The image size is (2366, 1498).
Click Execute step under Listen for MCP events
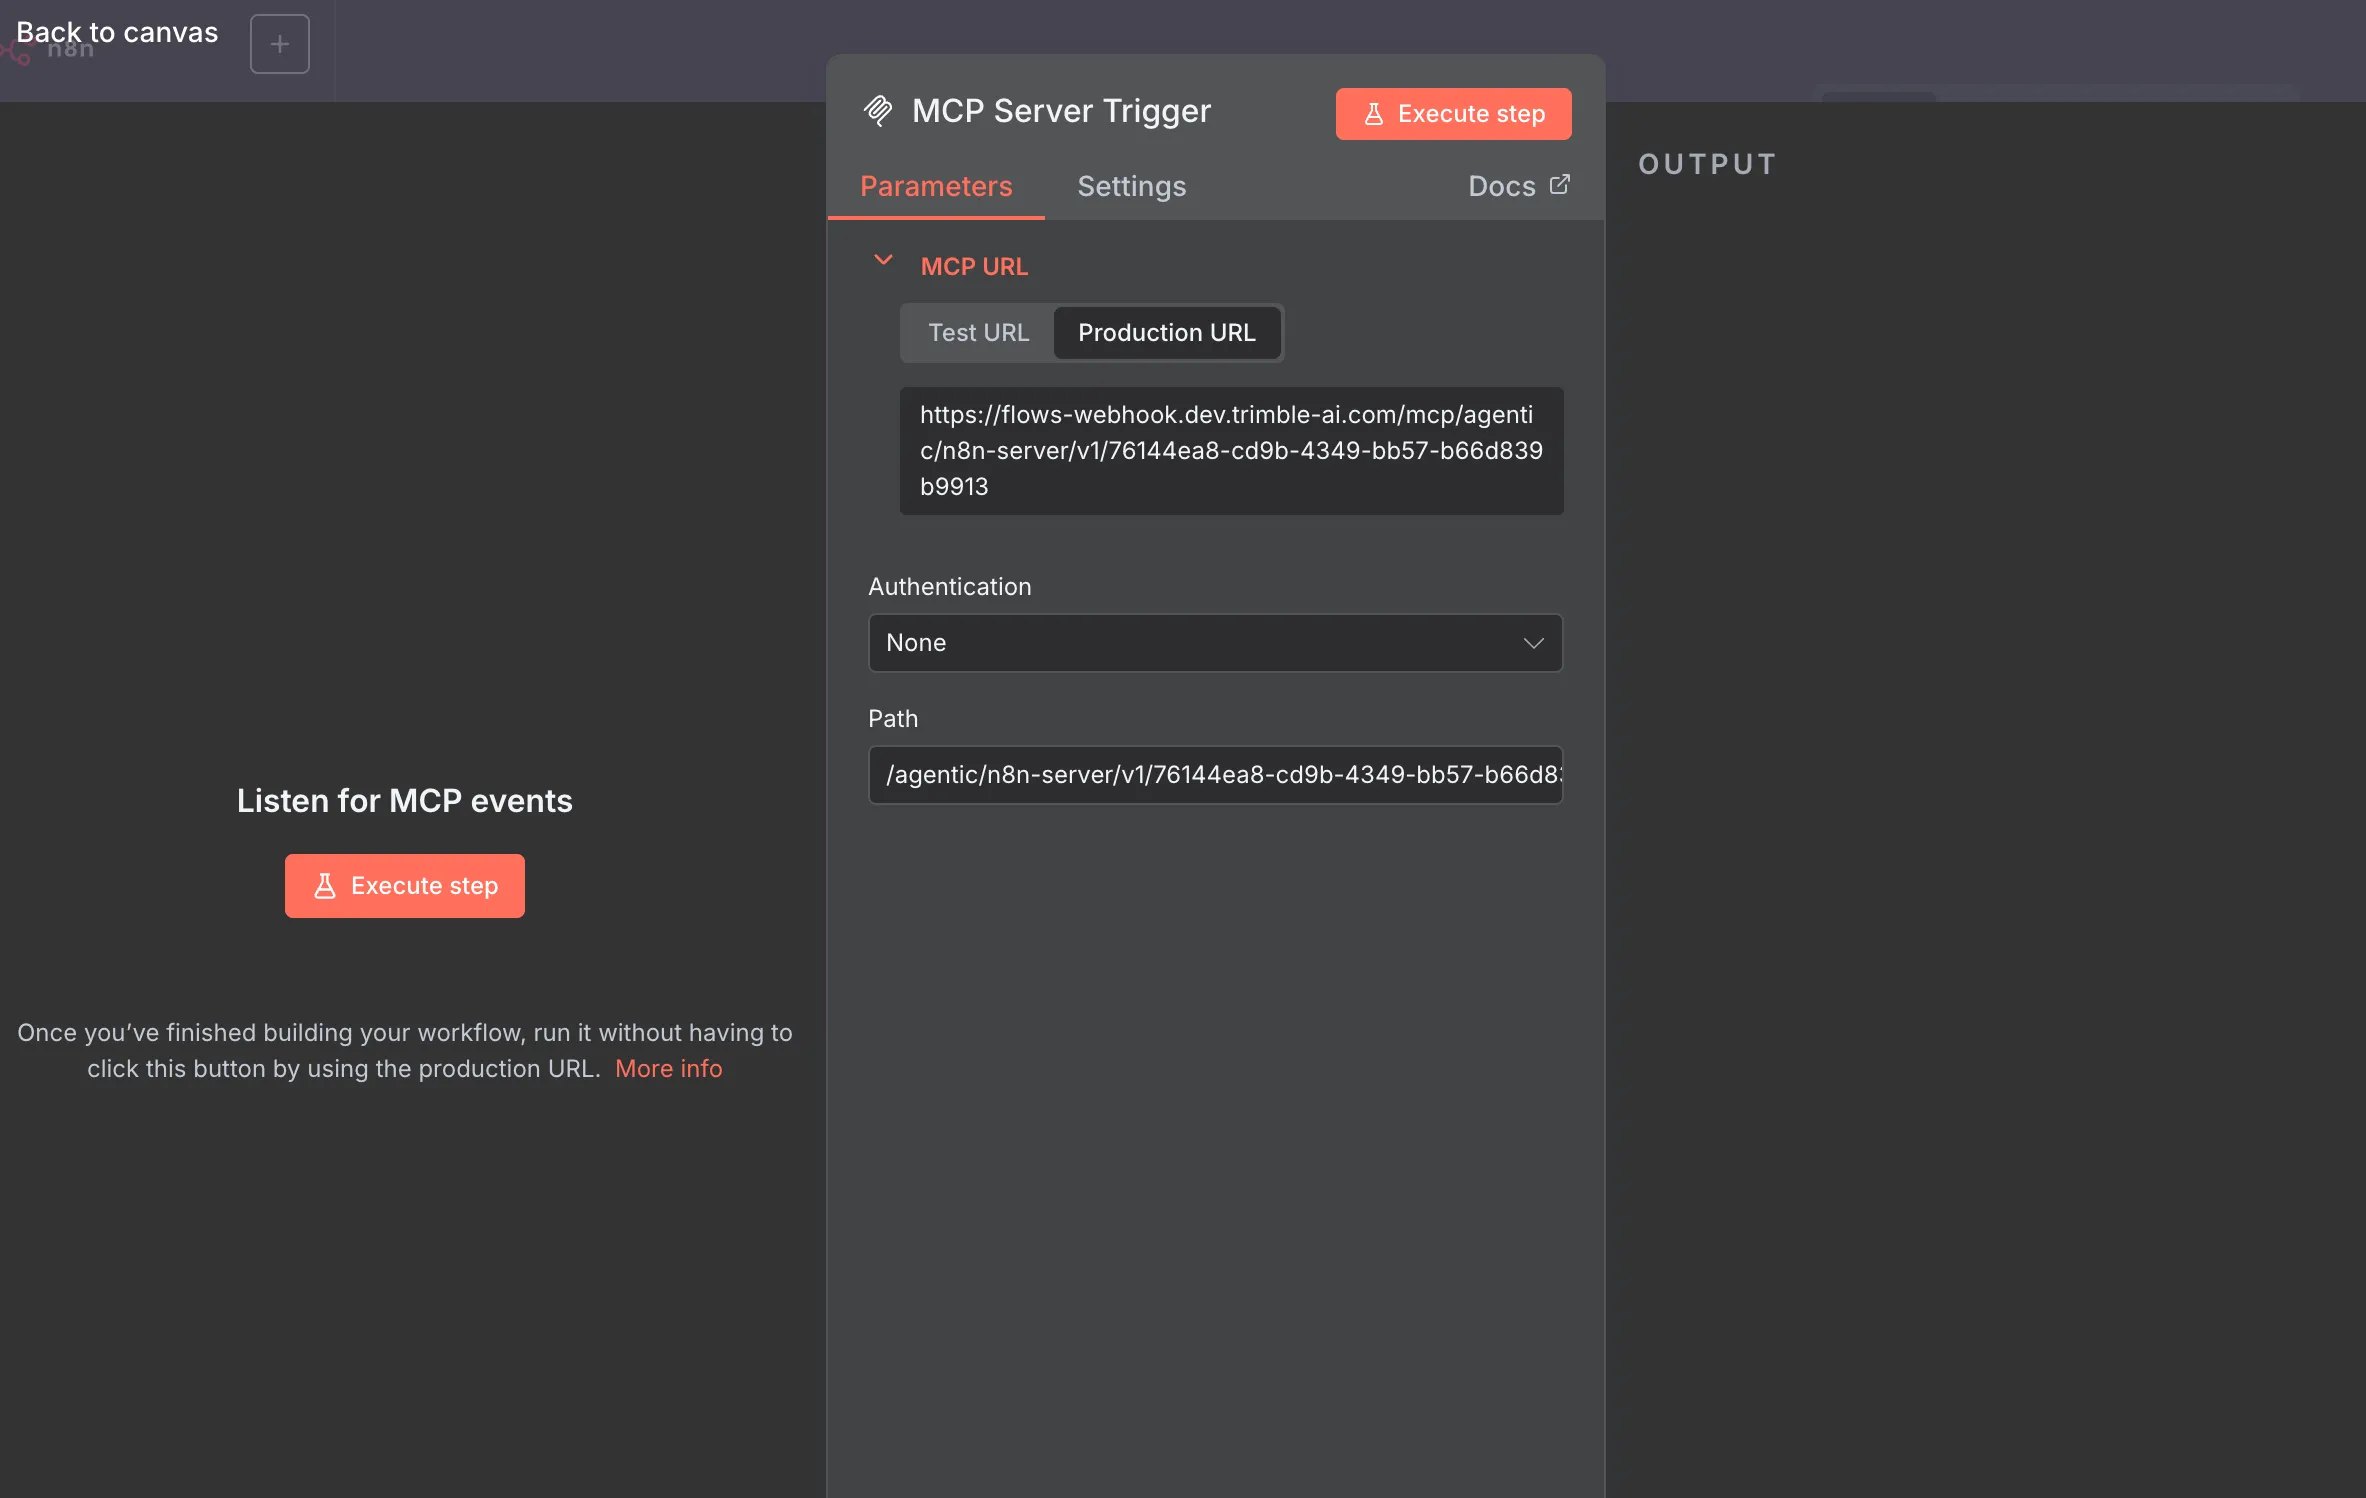point(405,886)
